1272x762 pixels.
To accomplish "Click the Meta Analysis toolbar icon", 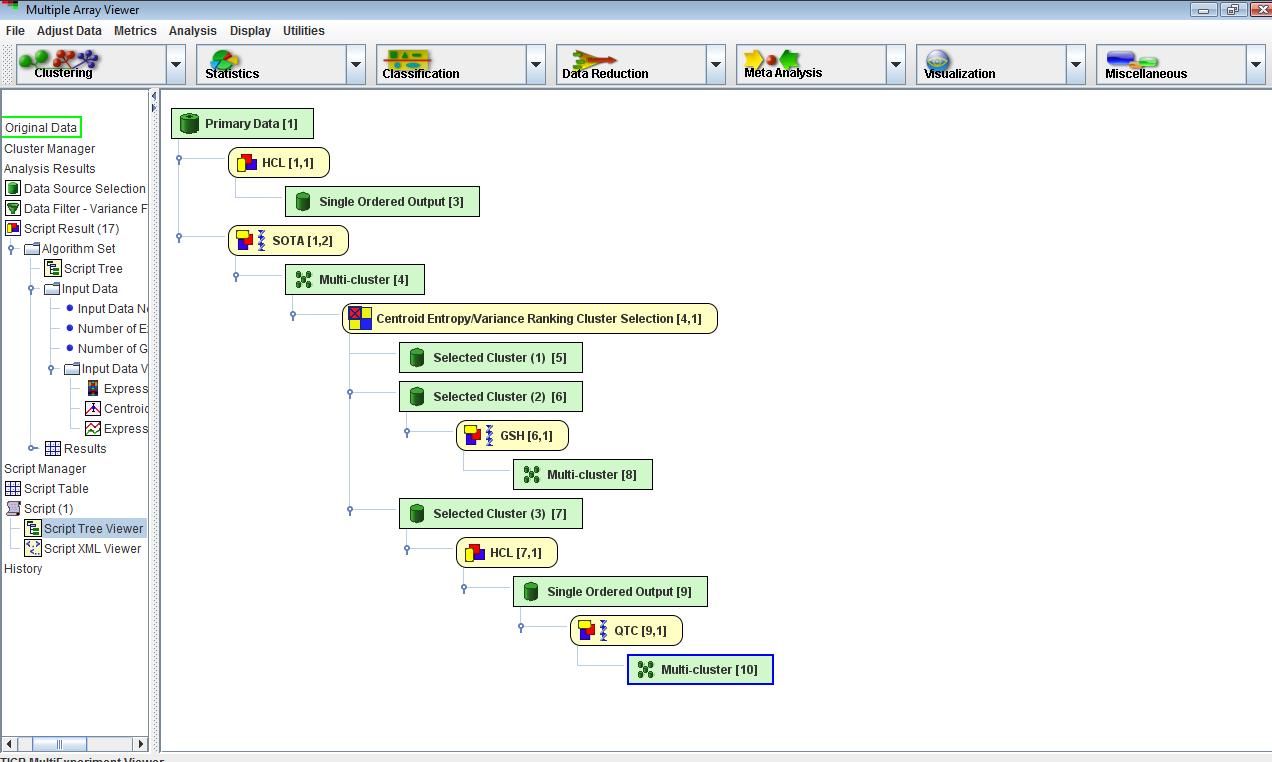I will (x=782, y=65).
